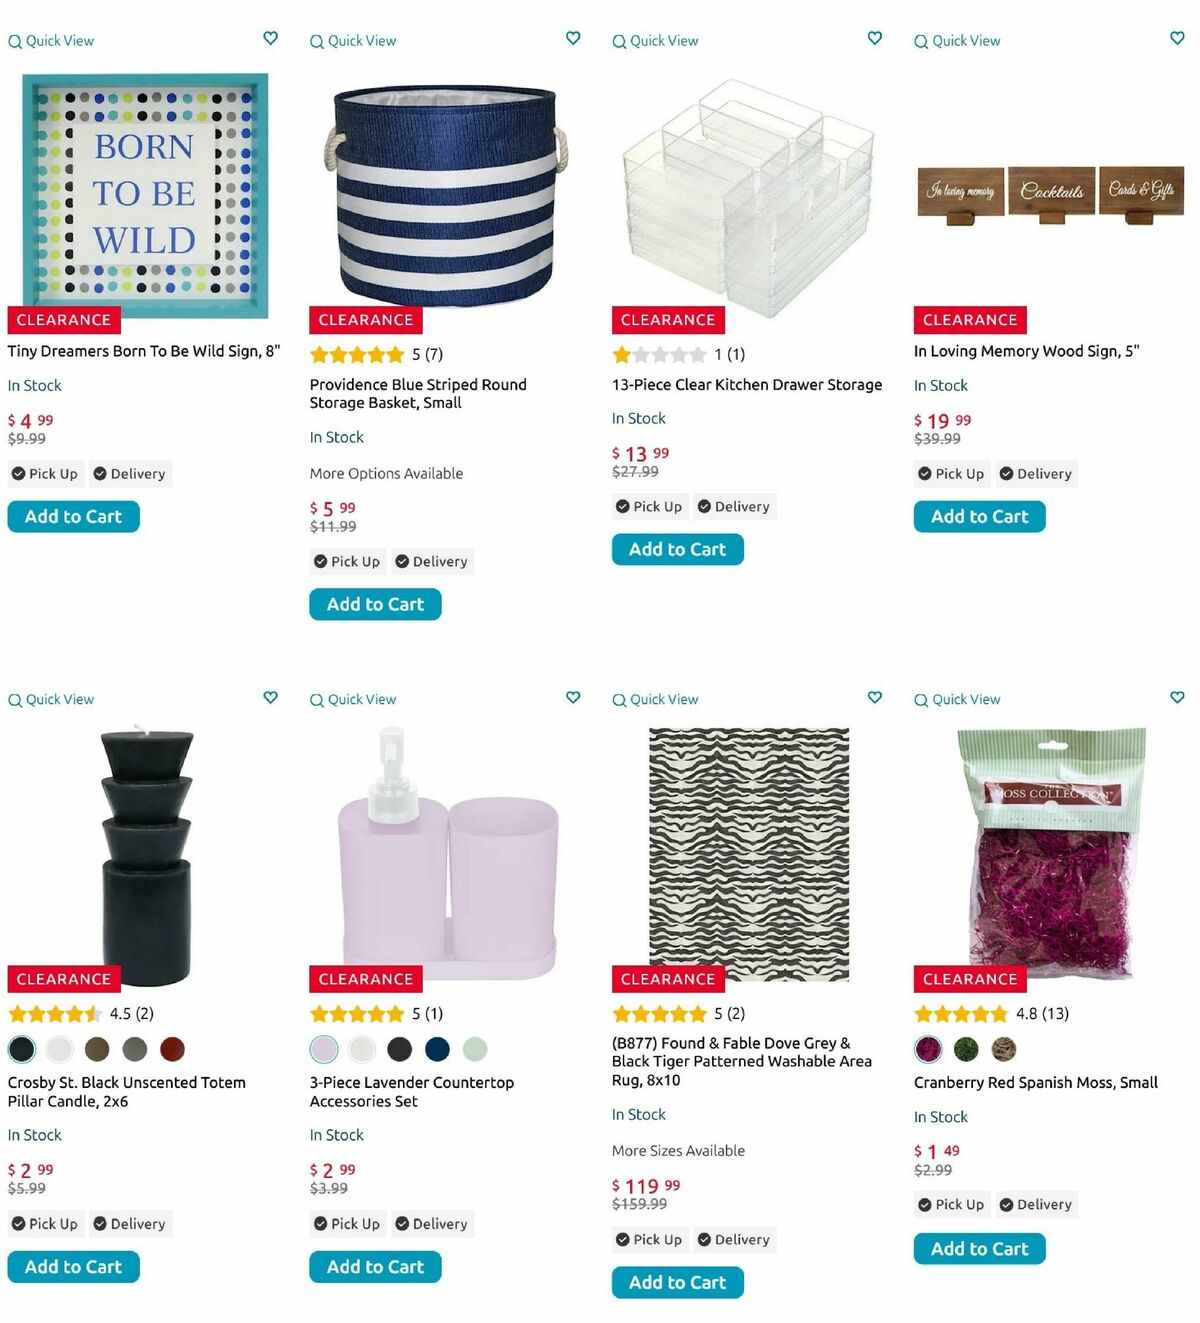Add lavender countertop set to favorites
1200x1323 pixels.
(x=573, y=697)
